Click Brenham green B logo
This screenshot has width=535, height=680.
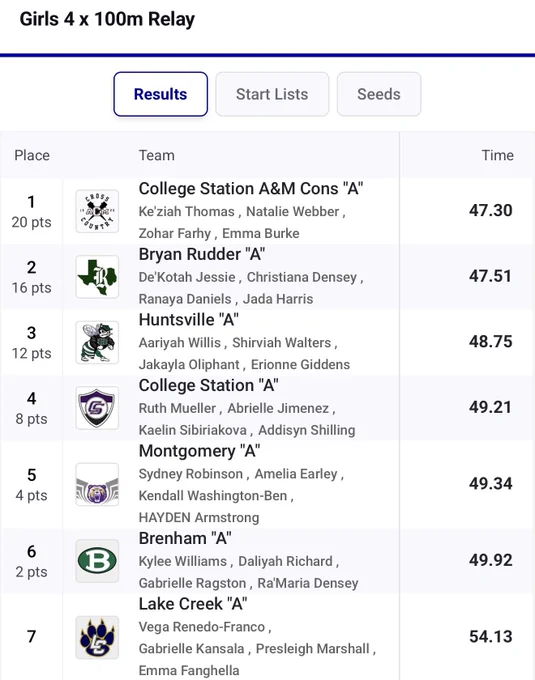[97, 561]
